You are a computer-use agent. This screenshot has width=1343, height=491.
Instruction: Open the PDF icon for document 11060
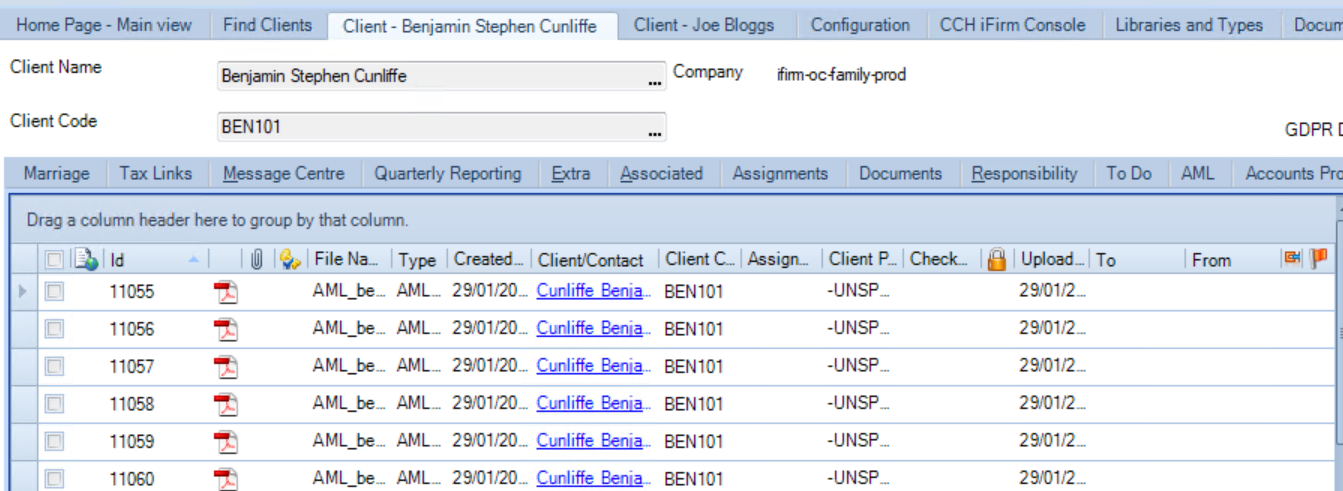click(226, 479)
